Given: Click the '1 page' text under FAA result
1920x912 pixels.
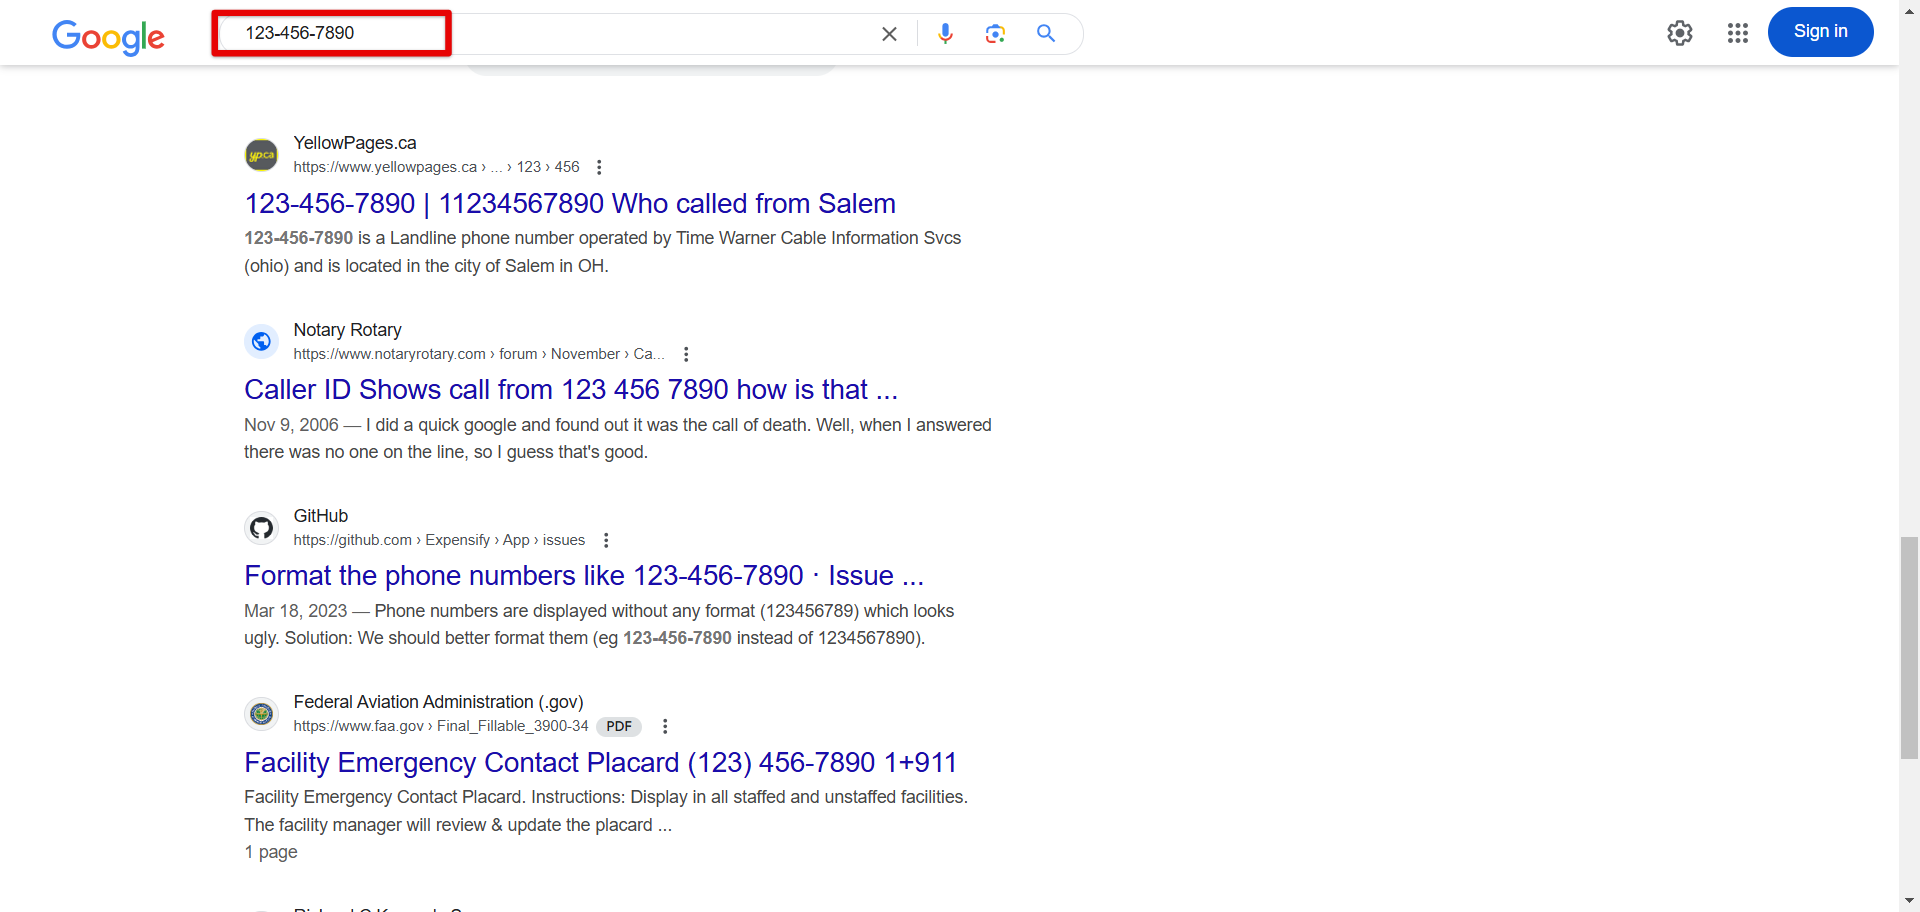Looking at the screenshot, I should point(271,852).
